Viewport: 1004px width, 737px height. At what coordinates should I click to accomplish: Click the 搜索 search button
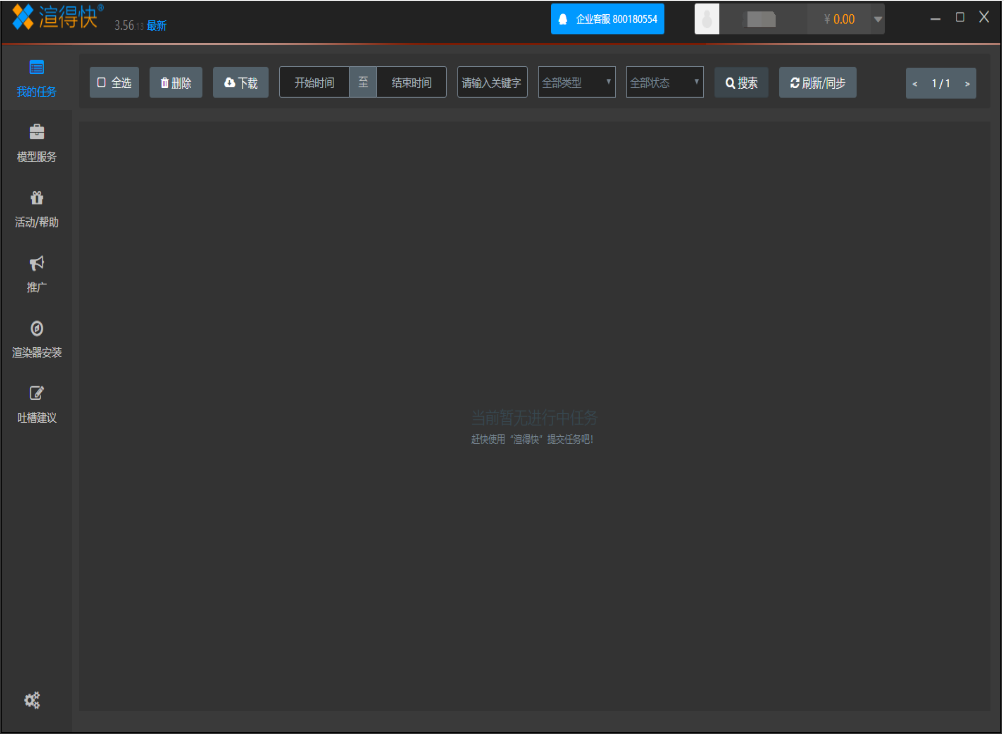pyautogui.click(x=741, y=83)
